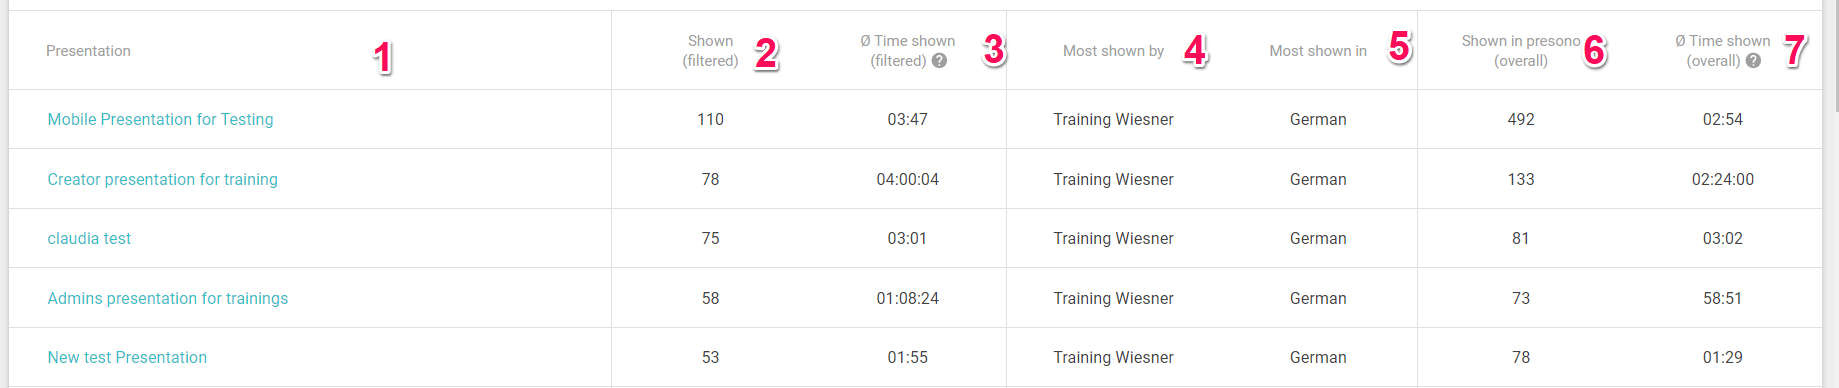Click help icon beside Time shown (overall)
Image resolution: width=1839 pixels, height=388 pixels.
click(x=1753, y=61)
